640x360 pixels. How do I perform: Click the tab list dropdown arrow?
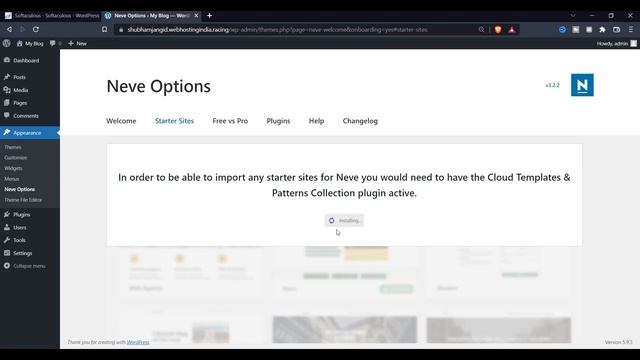click(x=573, y=16)
